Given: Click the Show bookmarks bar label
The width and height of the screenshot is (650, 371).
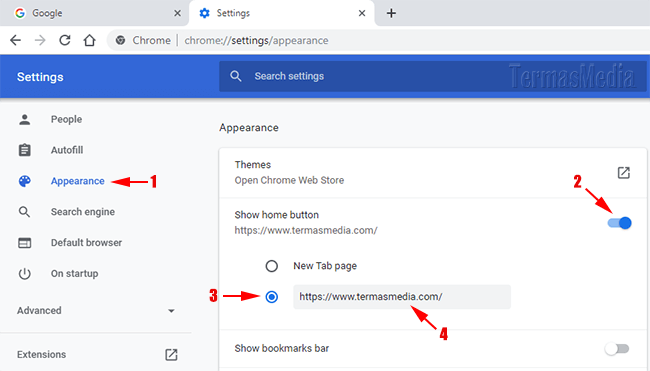Looking at the screenshot, I should [x=282, y=349].
